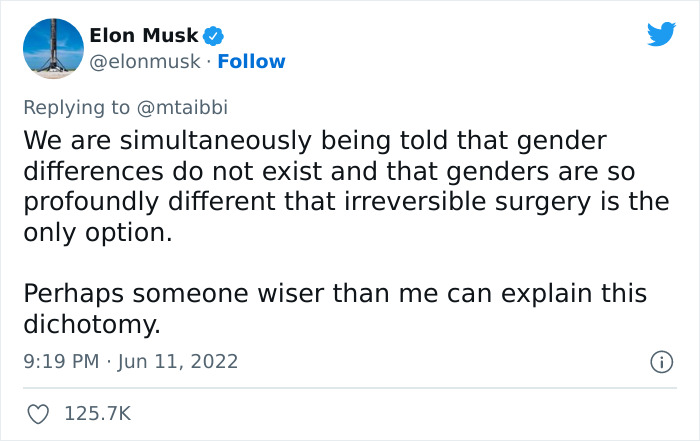Click the Elon Musk display name

[x=144, y=36]
